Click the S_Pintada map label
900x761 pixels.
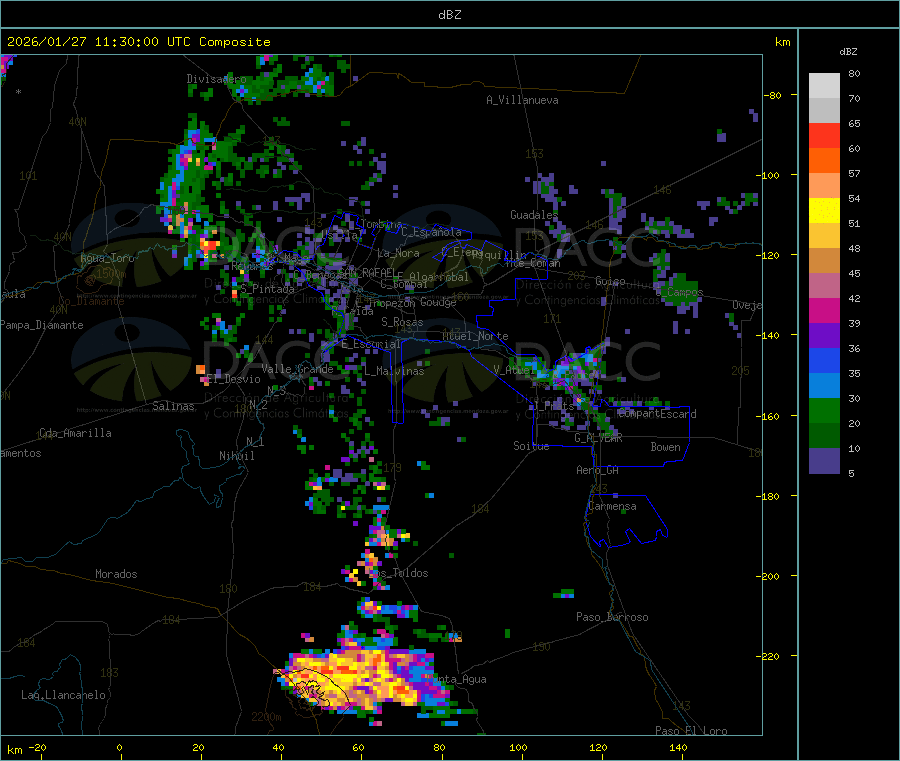[267, 289]
